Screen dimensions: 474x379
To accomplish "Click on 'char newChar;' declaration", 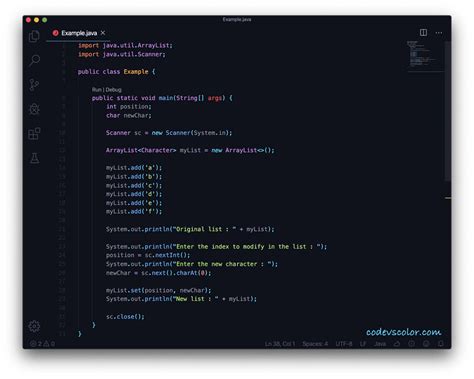I will click(x=129, y=115).
